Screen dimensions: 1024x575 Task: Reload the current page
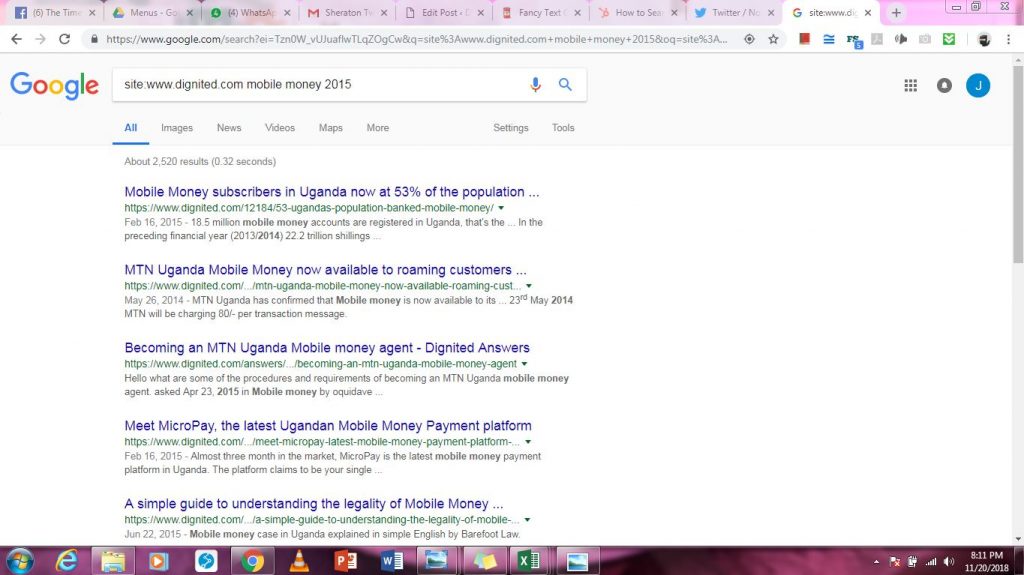64,39
